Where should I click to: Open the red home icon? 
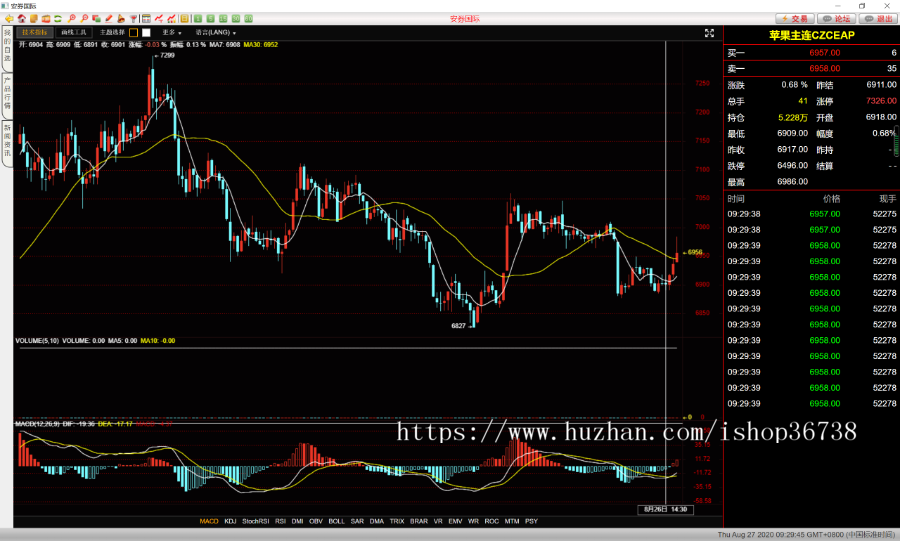[x=22, y=19]
